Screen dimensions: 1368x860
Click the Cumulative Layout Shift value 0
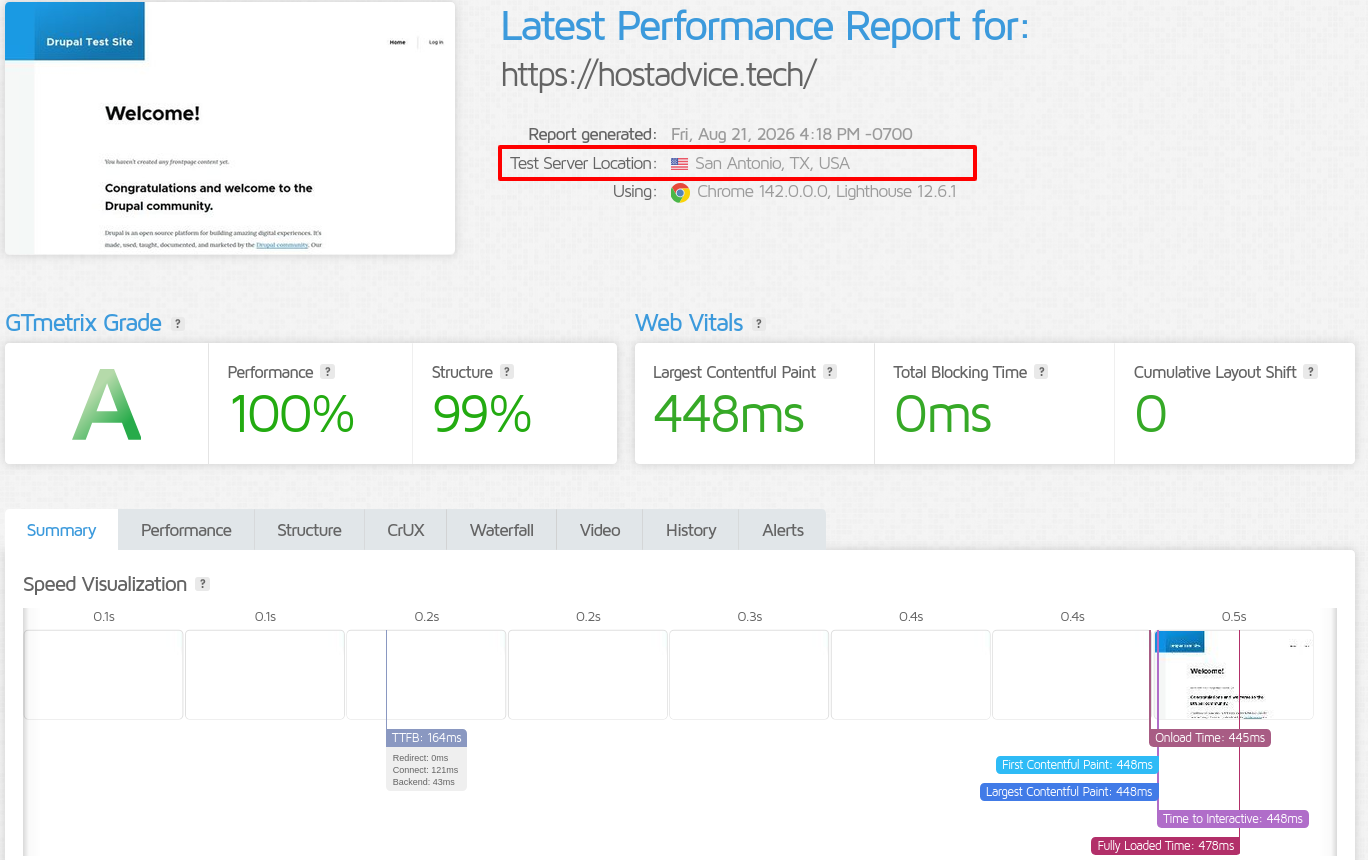[1151, 414]
